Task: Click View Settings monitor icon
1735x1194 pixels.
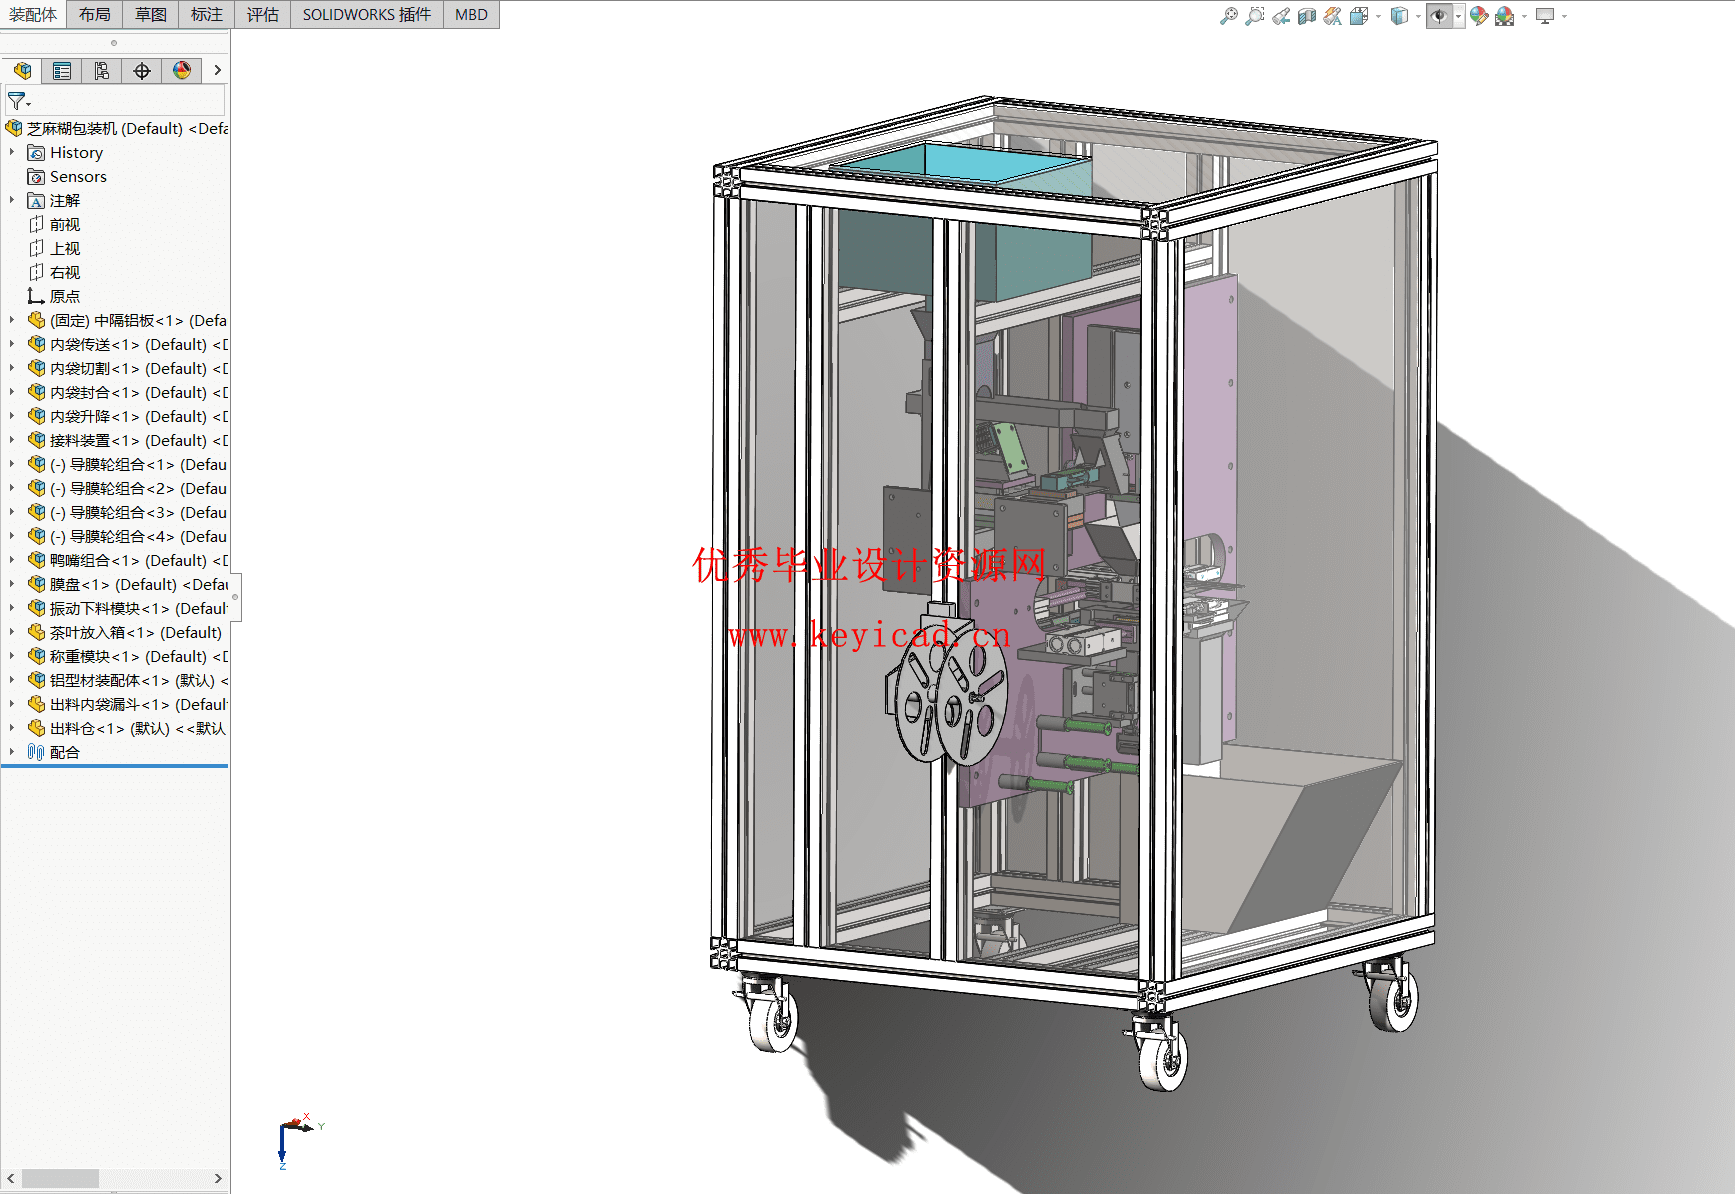Action: click(1545, 16)
